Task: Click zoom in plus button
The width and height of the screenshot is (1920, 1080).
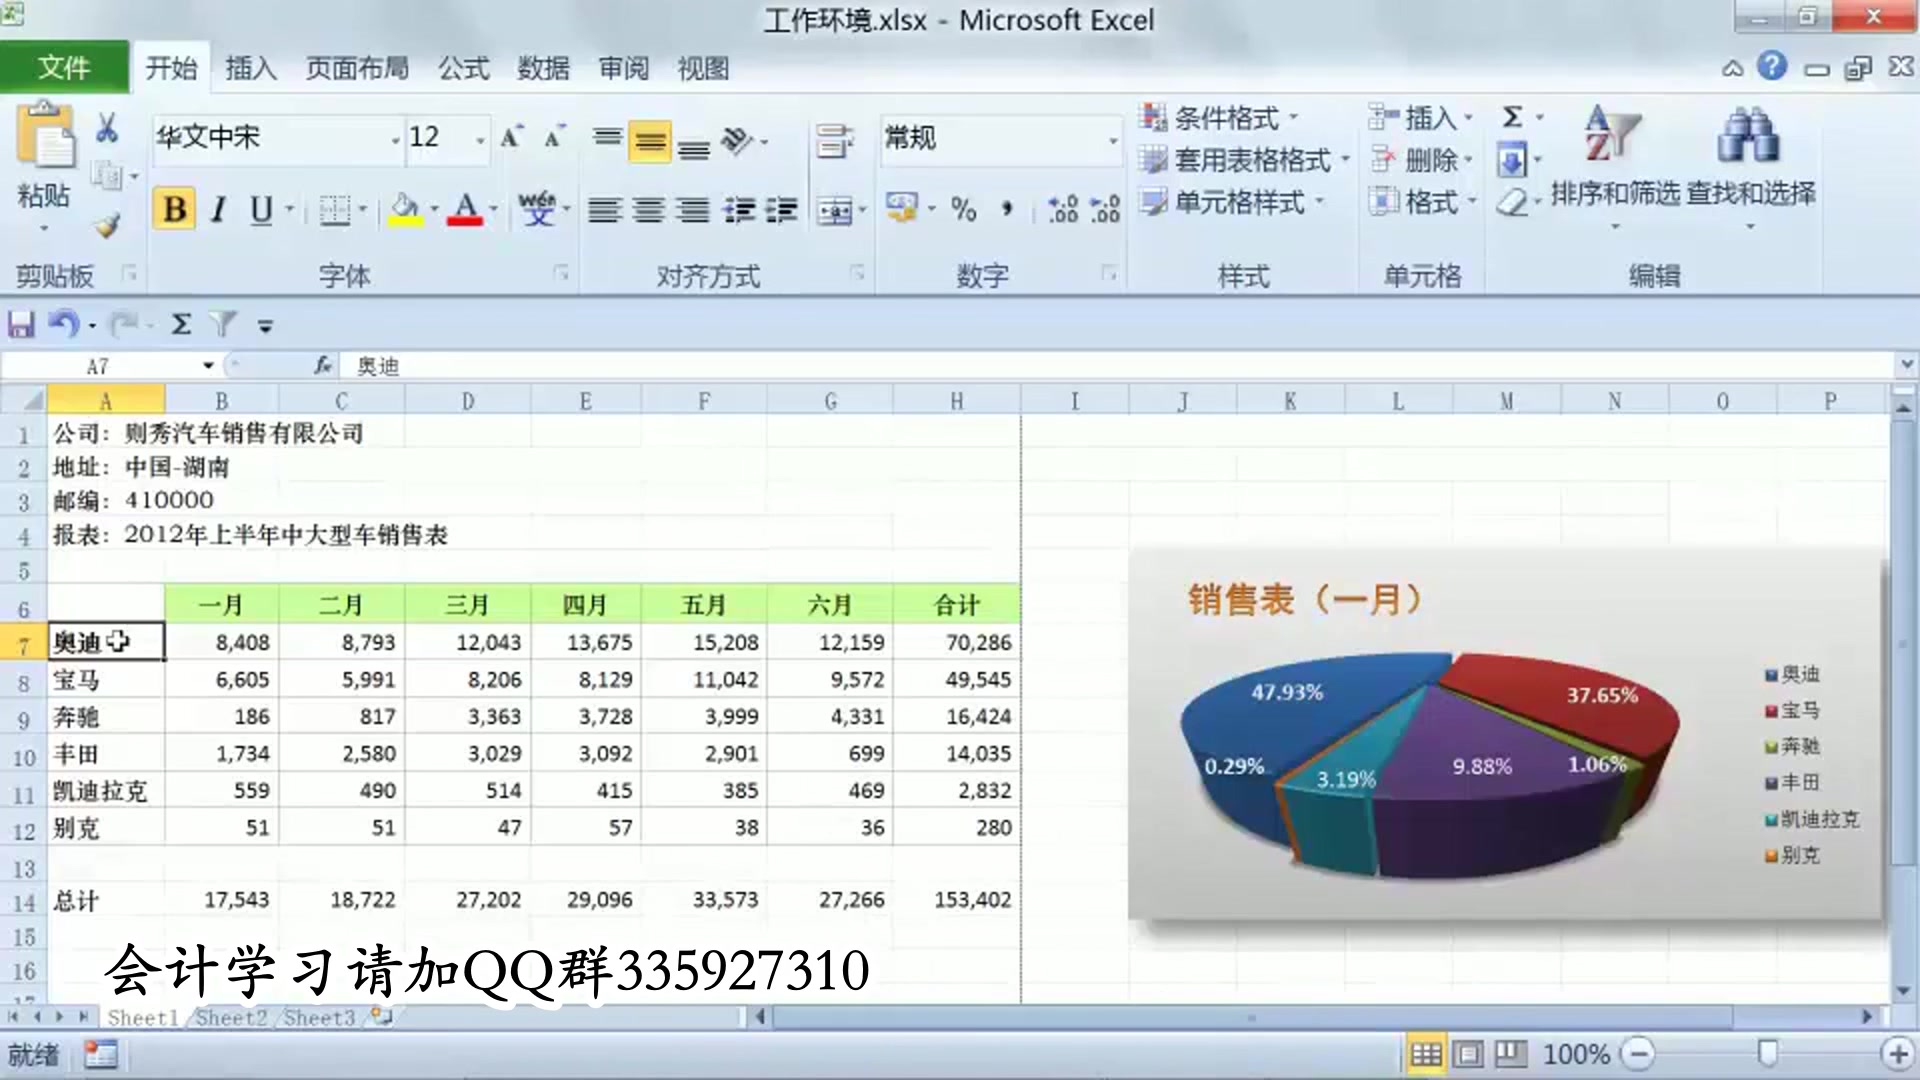Action: [x=1896, y=1054]
